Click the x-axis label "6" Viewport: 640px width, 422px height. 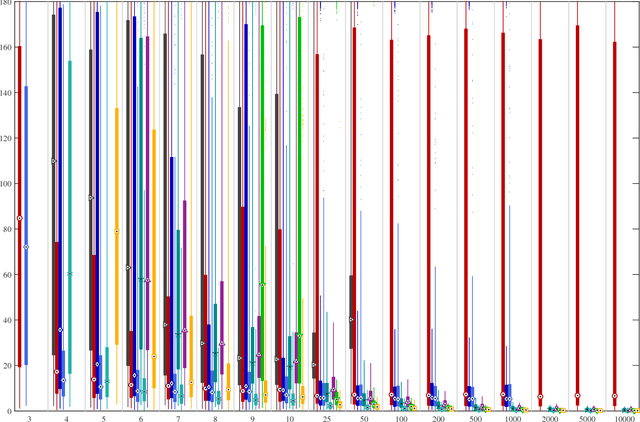141,419
